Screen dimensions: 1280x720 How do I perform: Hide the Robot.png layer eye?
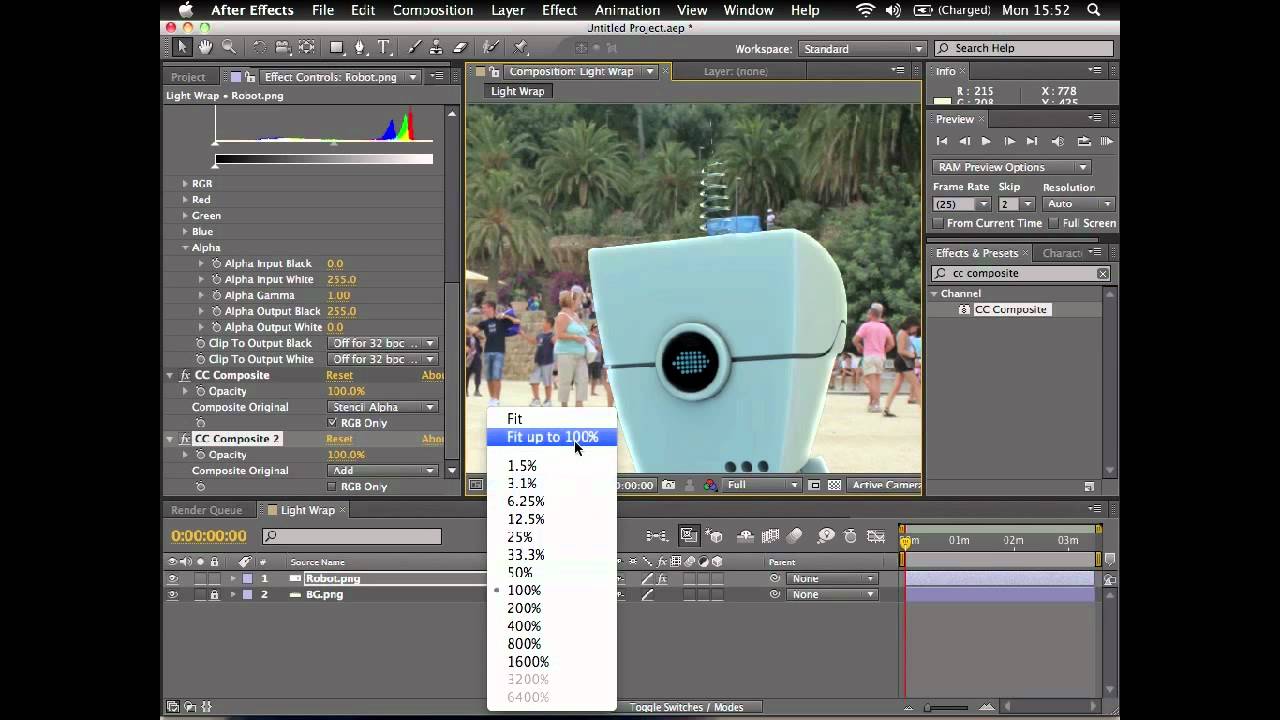172,579
